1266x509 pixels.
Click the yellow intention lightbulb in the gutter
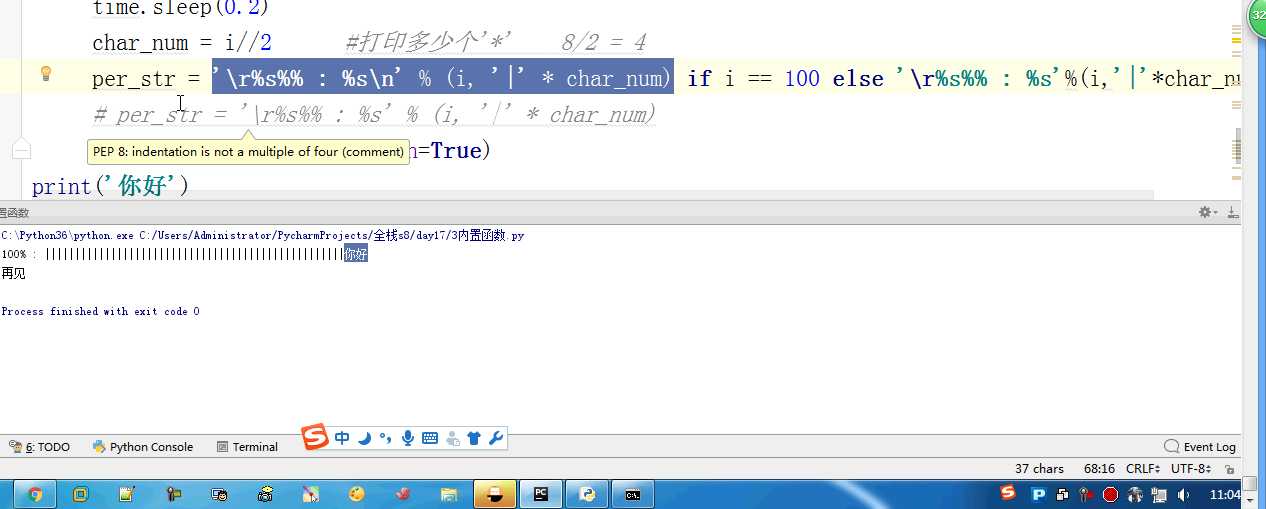click(45, 74)
